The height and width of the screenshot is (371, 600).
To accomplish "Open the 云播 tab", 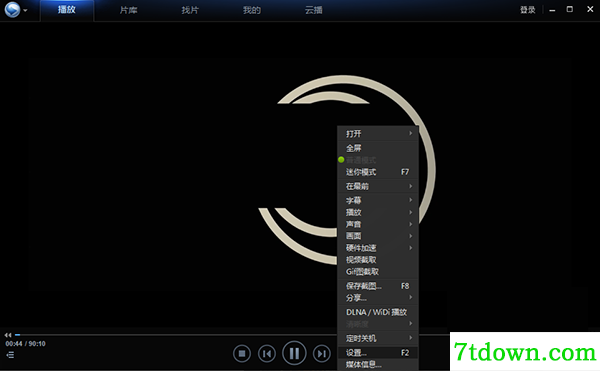I will pyautogui.click(x=314, y=10).
